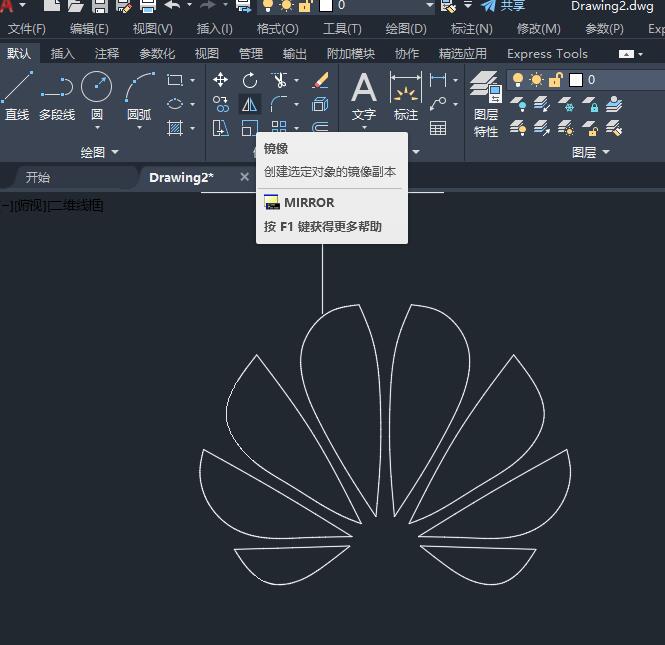Click white color swatch in quick access layer box
The image size is (665, 645).
click(326, 5)
